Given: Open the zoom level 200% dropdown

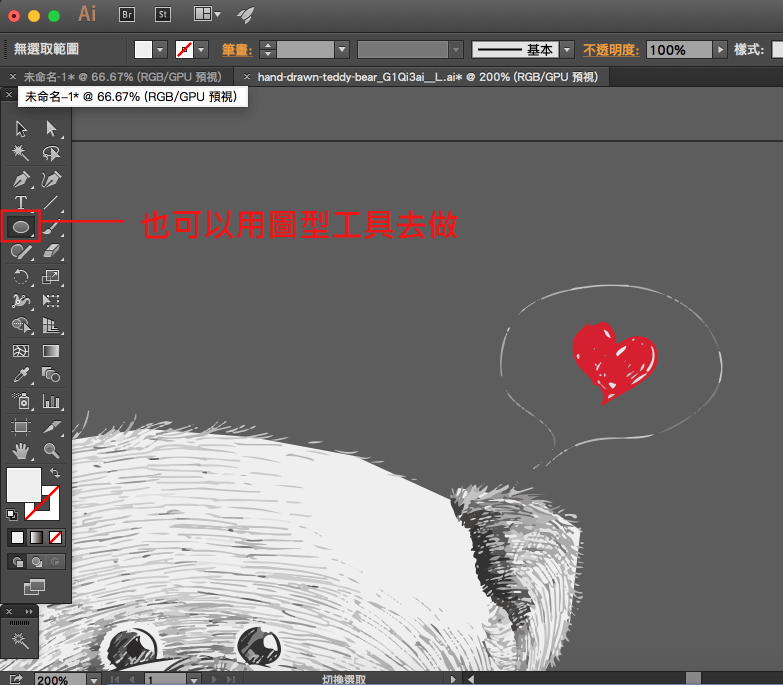Looking at the screenshot, I should point(93,679).
